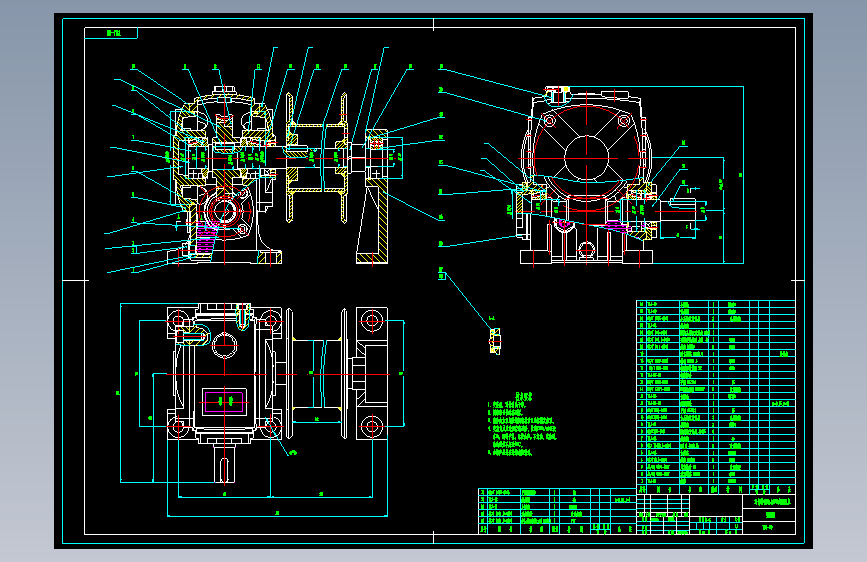This screenshot has width=867, height=562.
Task: Click the drawing number box in the top-left frame corner
Action: 111,33
